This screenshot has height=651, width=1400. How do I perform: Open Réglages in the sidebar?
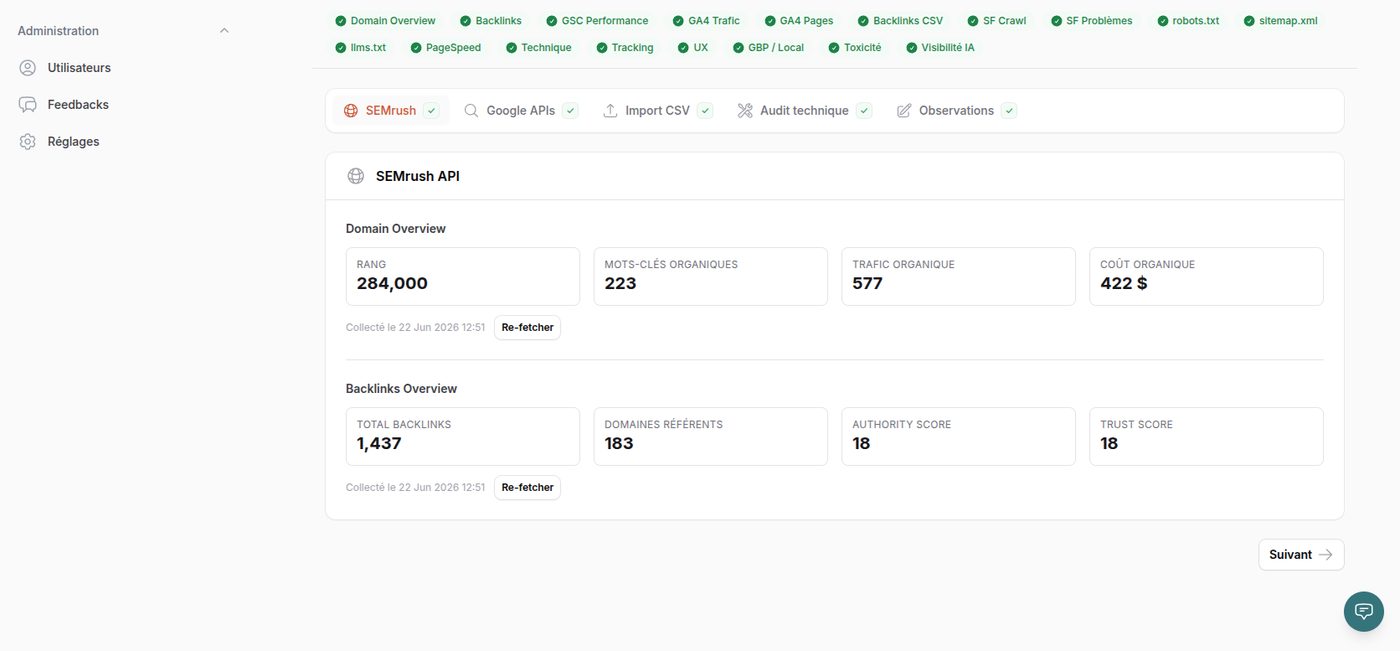(x=73, y=142)
